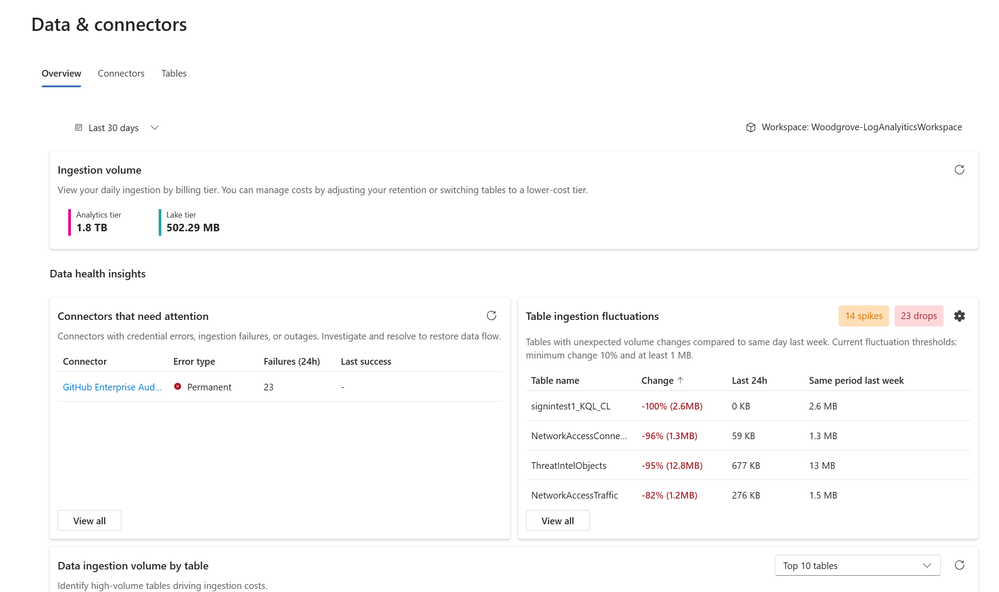Click the red Permanent error status icon

click(178, 387)
